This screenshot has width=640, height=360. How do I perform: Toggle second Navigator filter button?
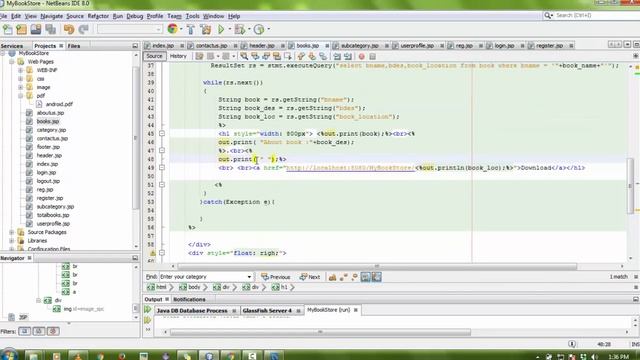(38, 331)
